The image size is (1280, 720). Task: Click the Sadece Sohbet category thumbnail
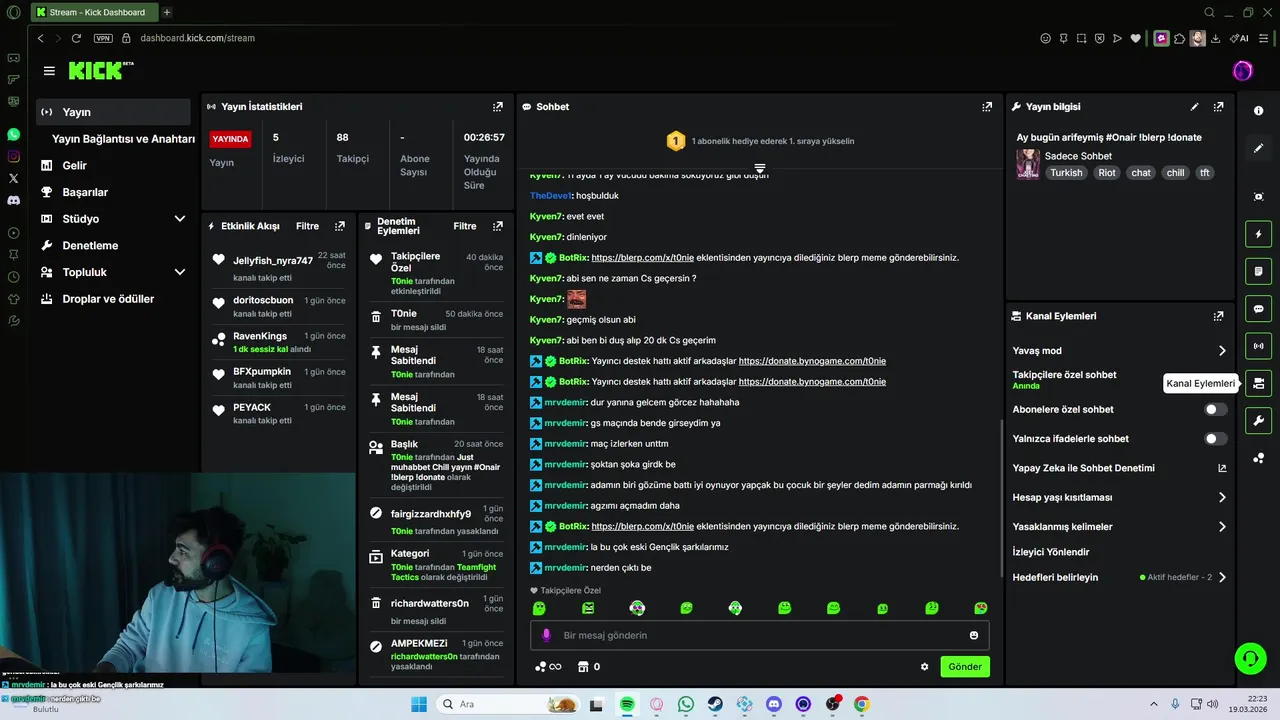point(1028,164)
